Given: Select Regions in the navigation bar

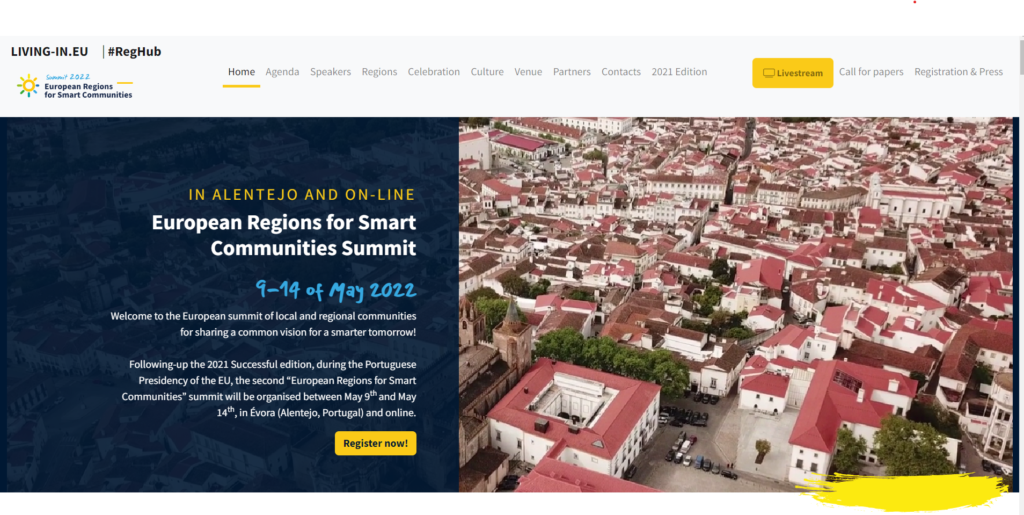Looking at the screenshot, I should click(379, 72).
